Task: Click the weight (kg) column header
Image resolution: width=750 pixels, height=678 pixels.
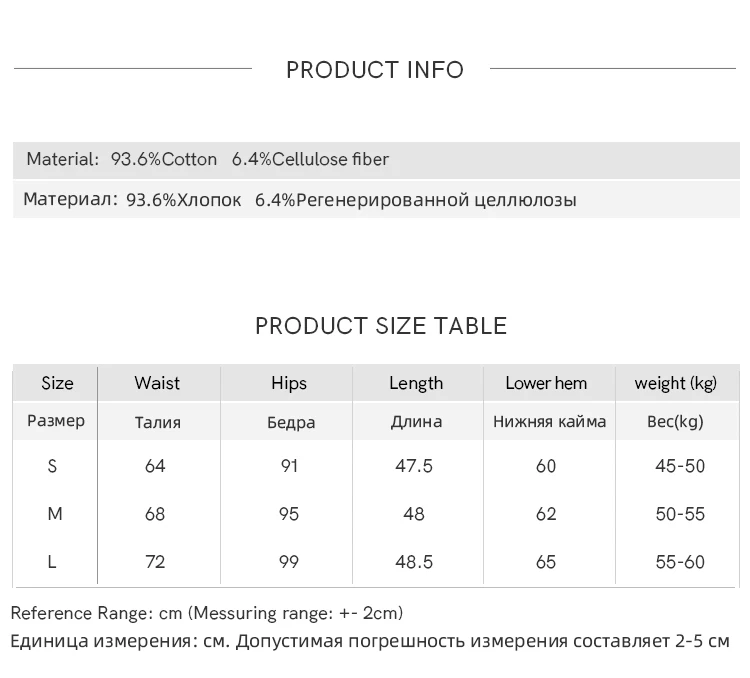Action: [x=676, y=383]
